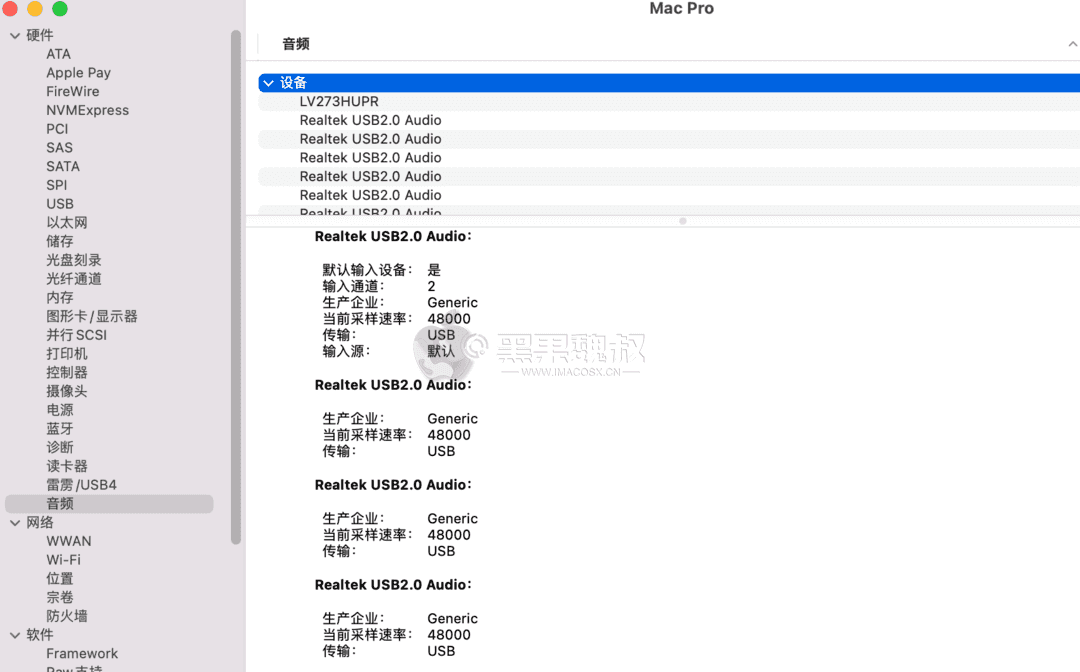Zoom window with green button
Screen dimensions: 1080x672
point(60,8)
